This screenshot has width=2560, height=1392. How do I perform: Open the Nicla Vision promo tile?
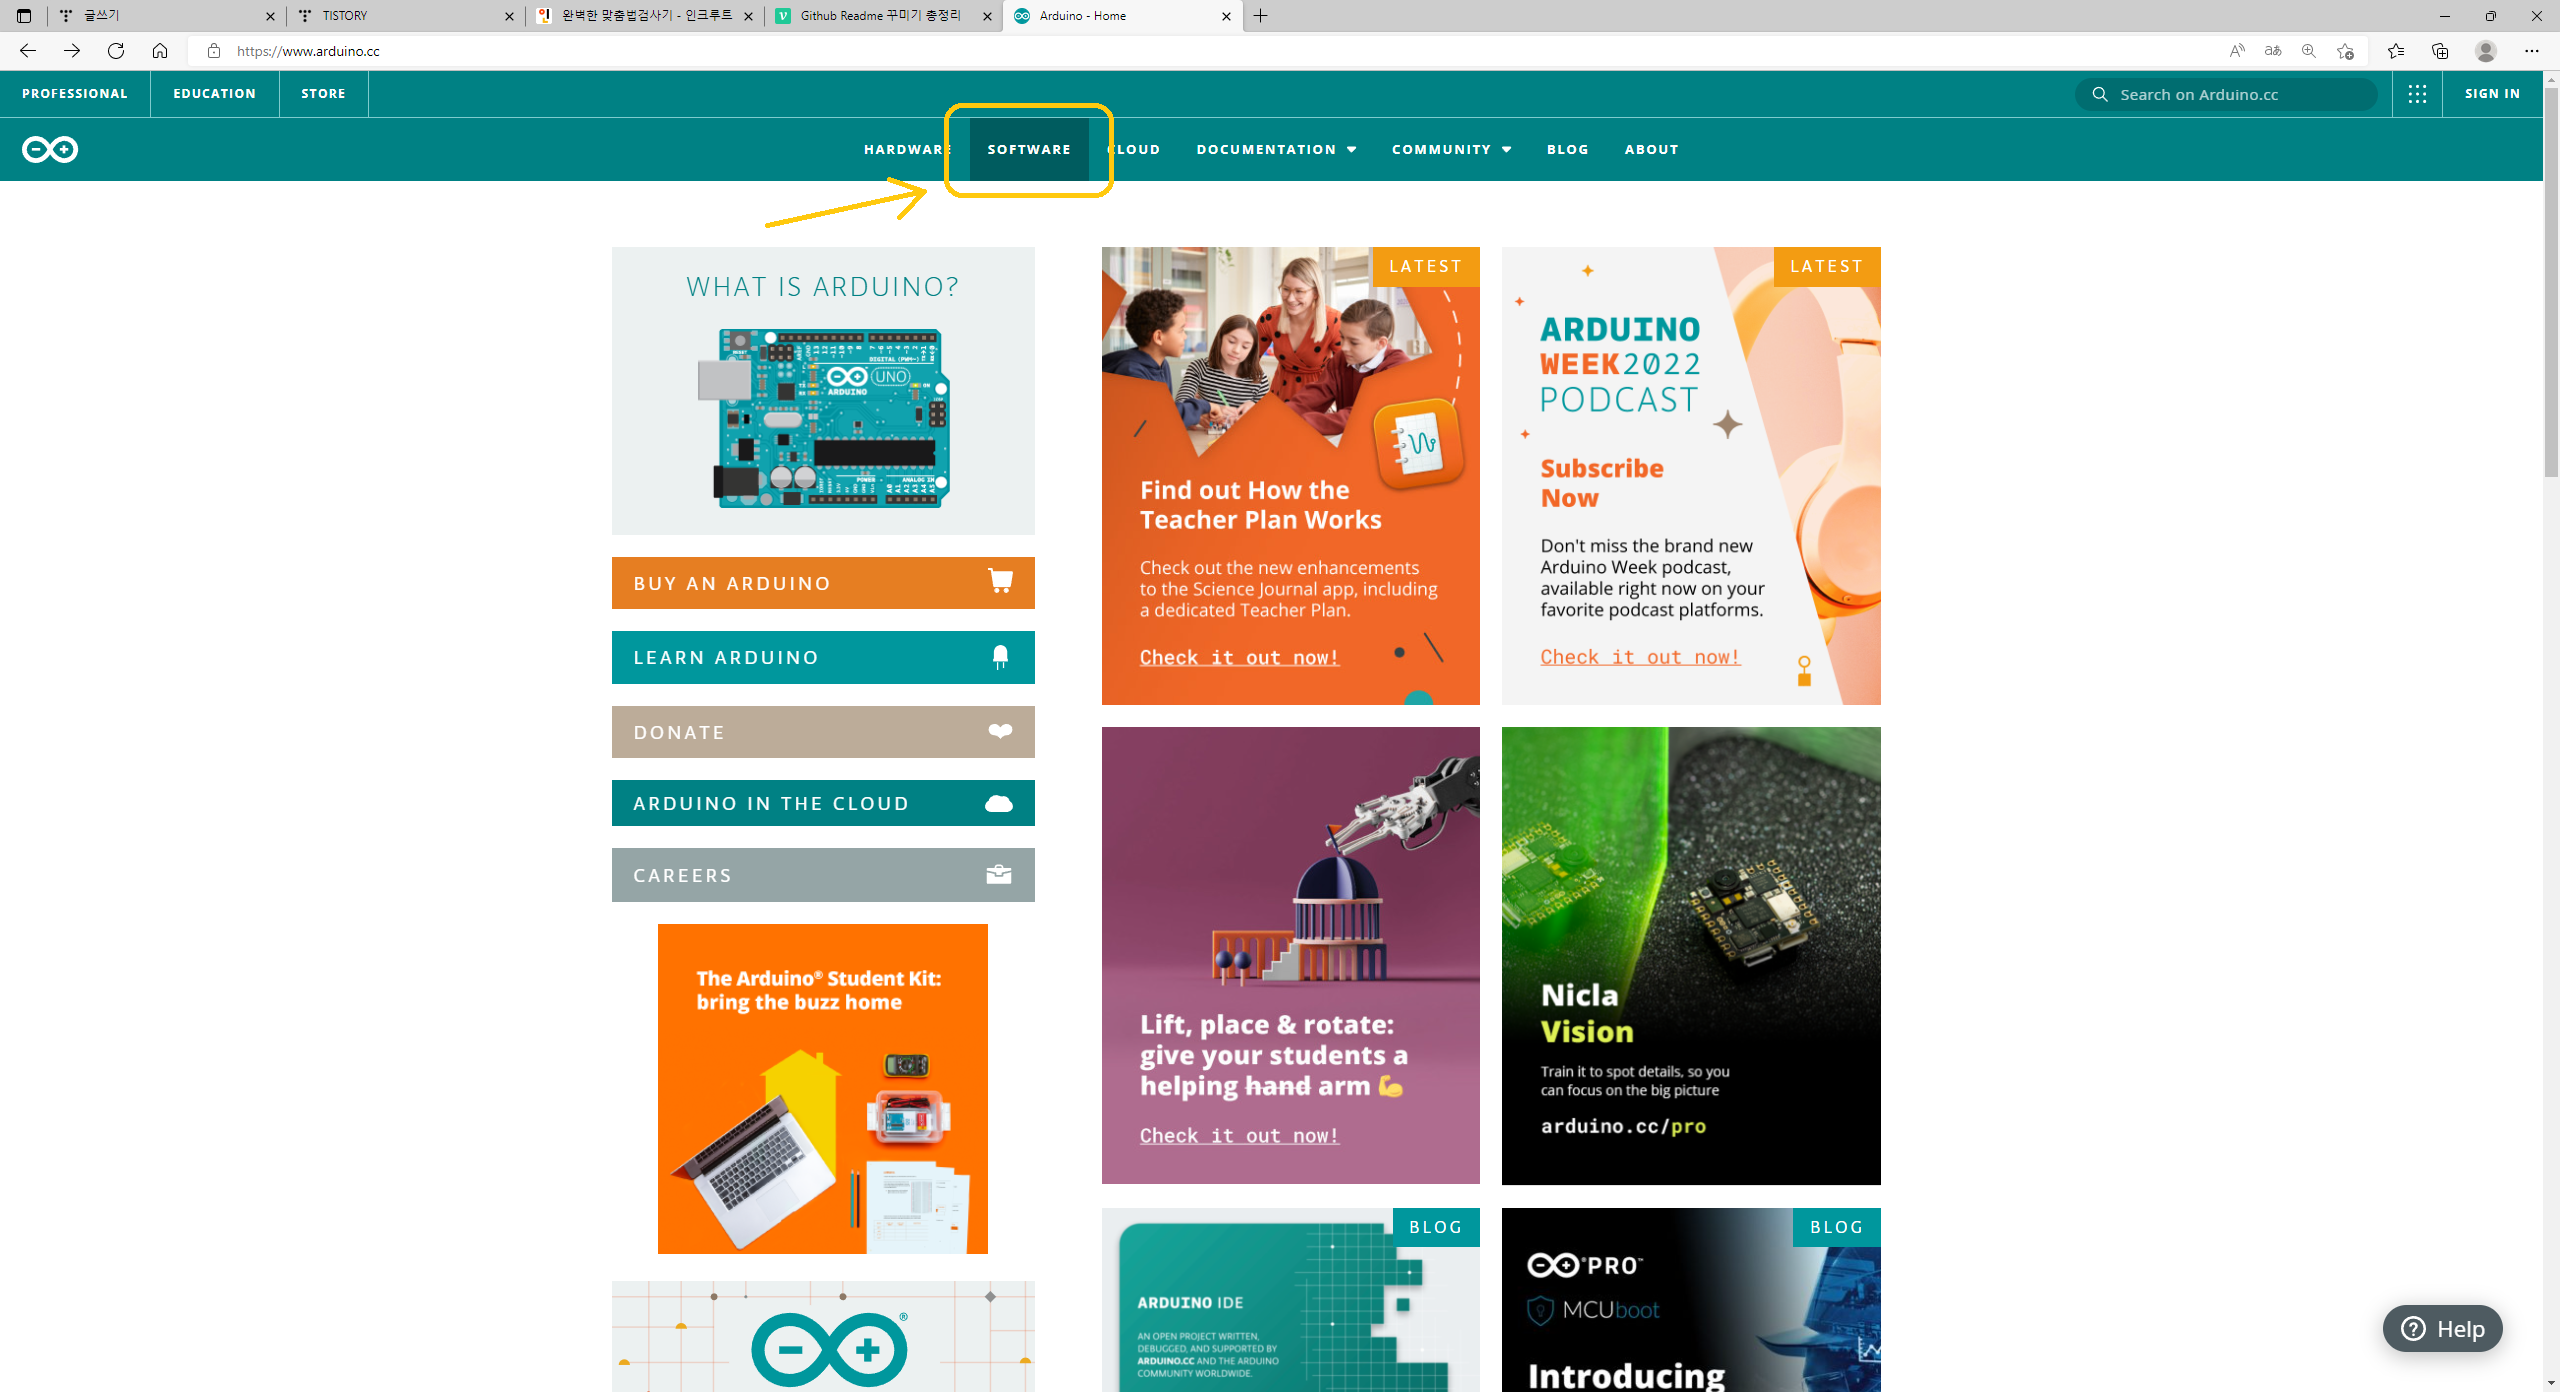(1690, 955)
